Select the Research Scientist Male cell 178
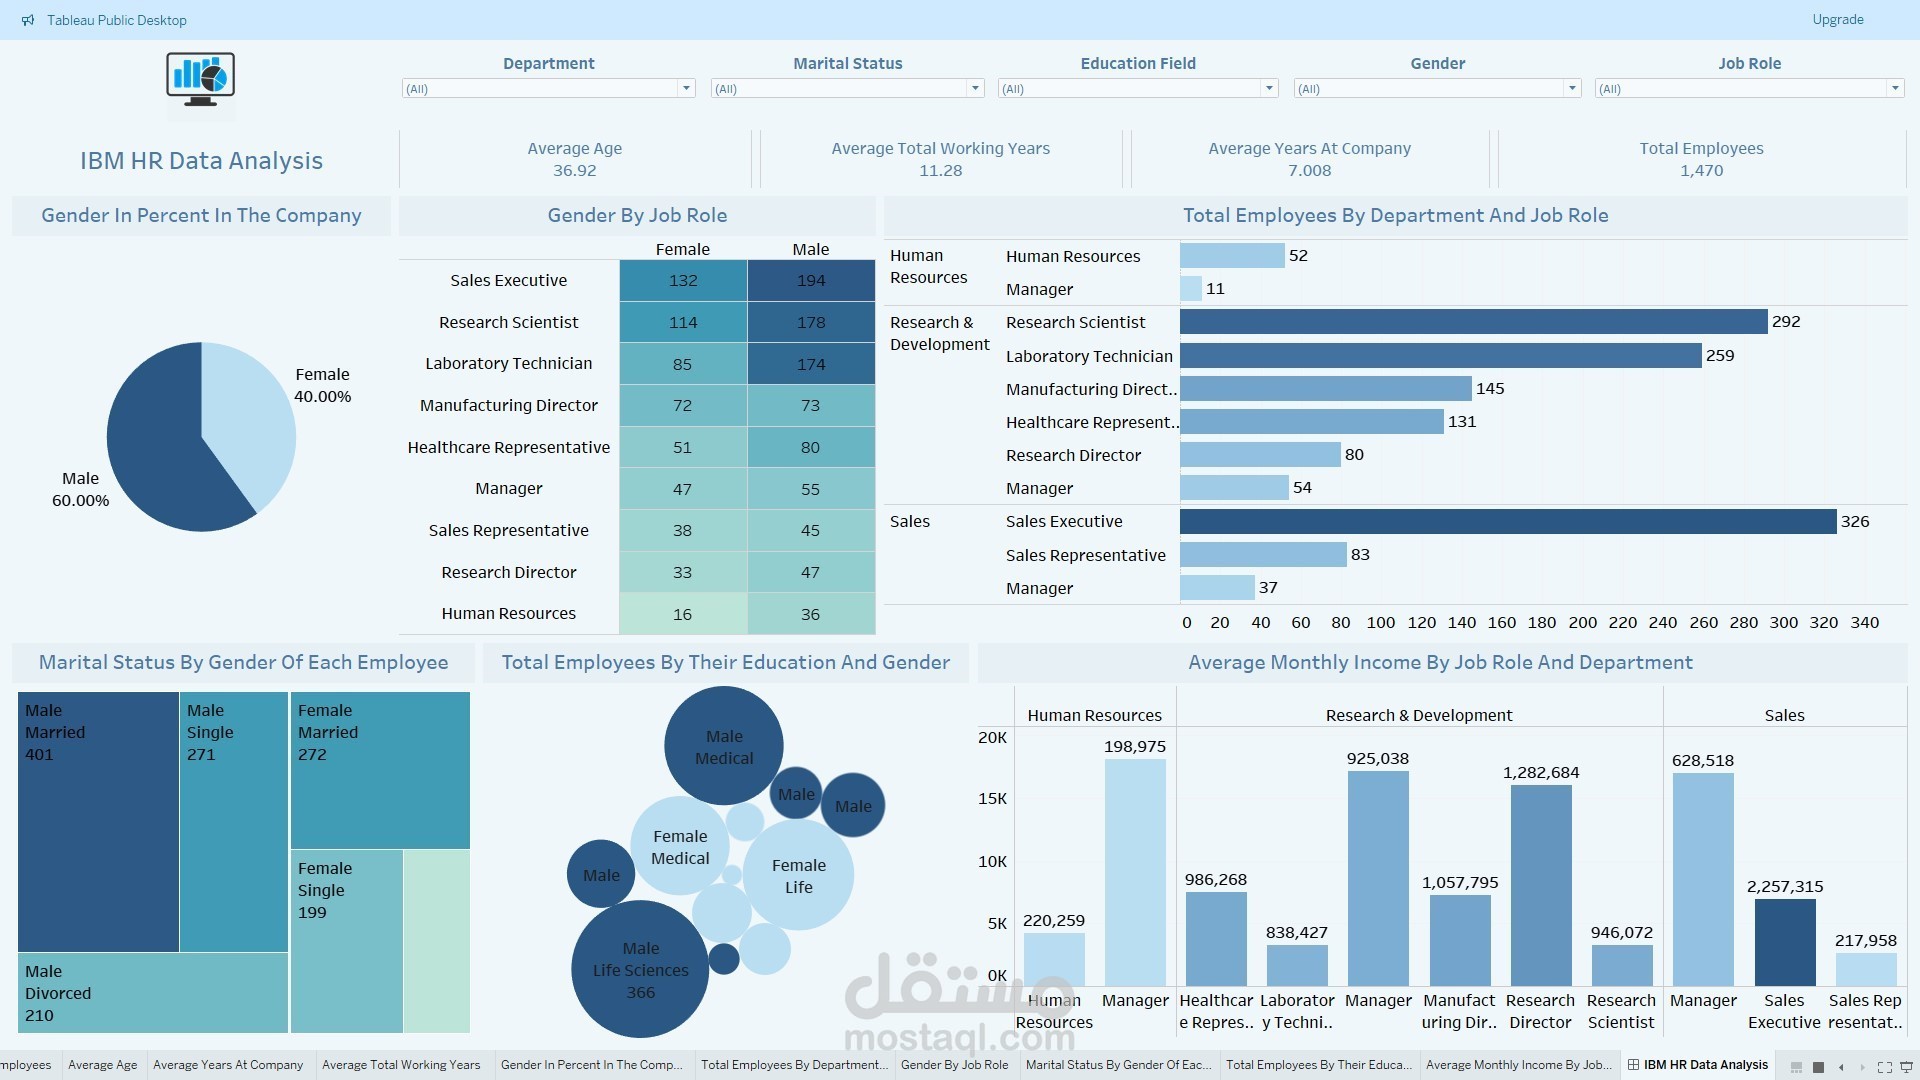The height and width of the screenshot is (1080, 1920). pyautogui.click(x=811, y=322)
